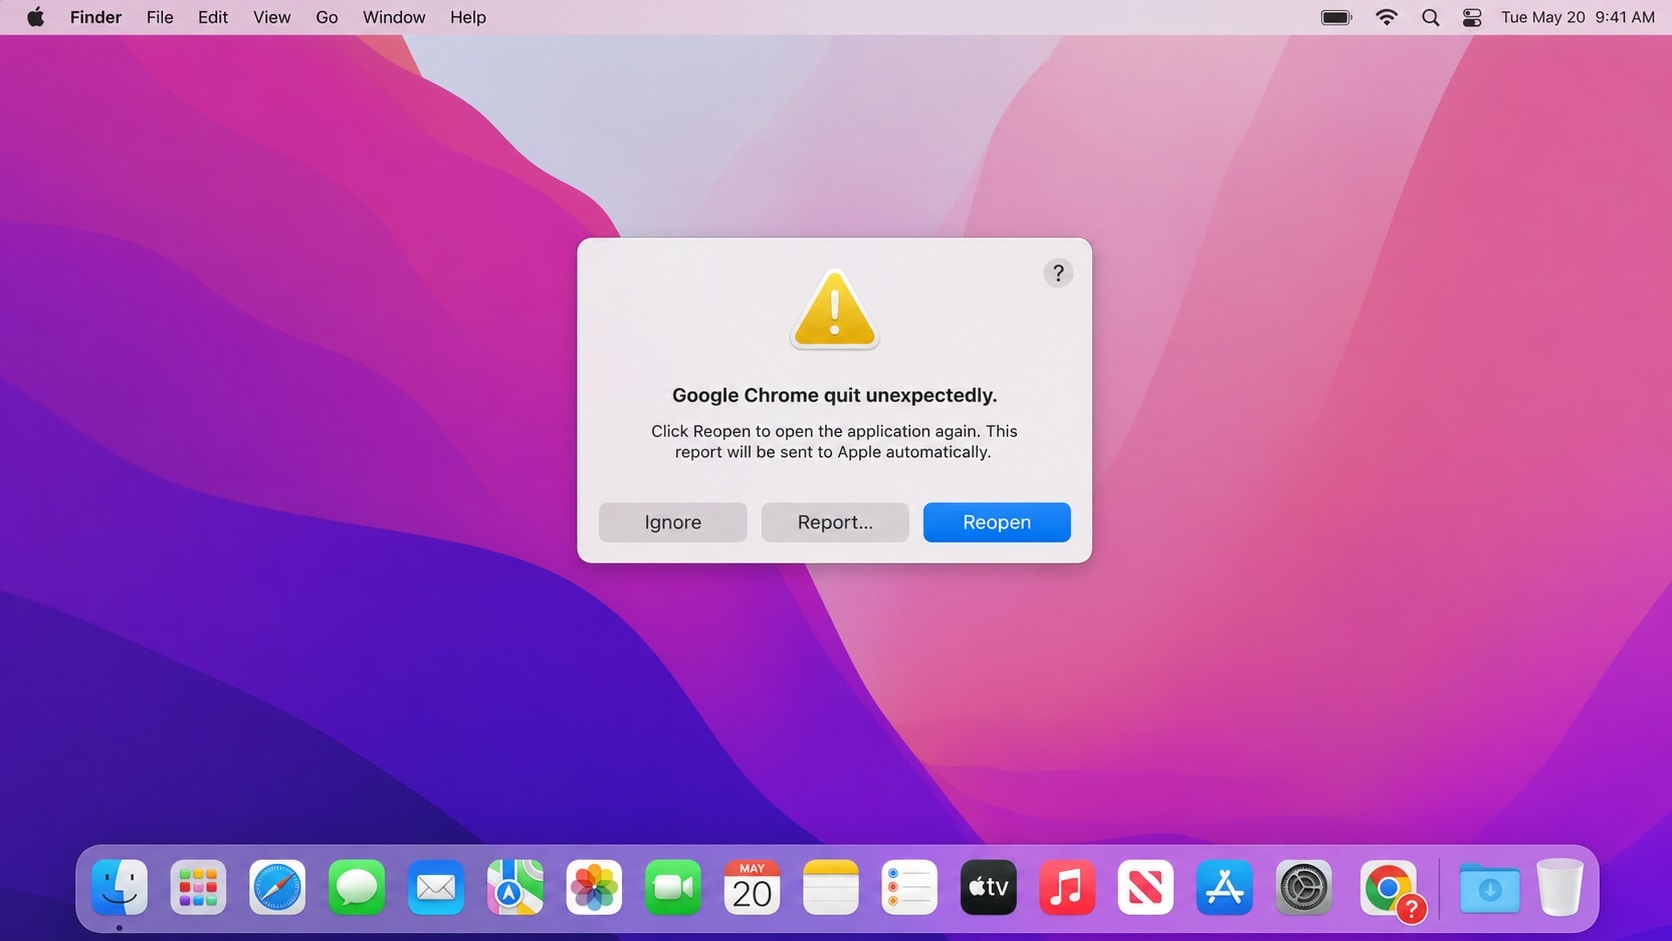This screenshot has width=1672, height=941.
Task: Open the Help menu
Action: (468, 17)
